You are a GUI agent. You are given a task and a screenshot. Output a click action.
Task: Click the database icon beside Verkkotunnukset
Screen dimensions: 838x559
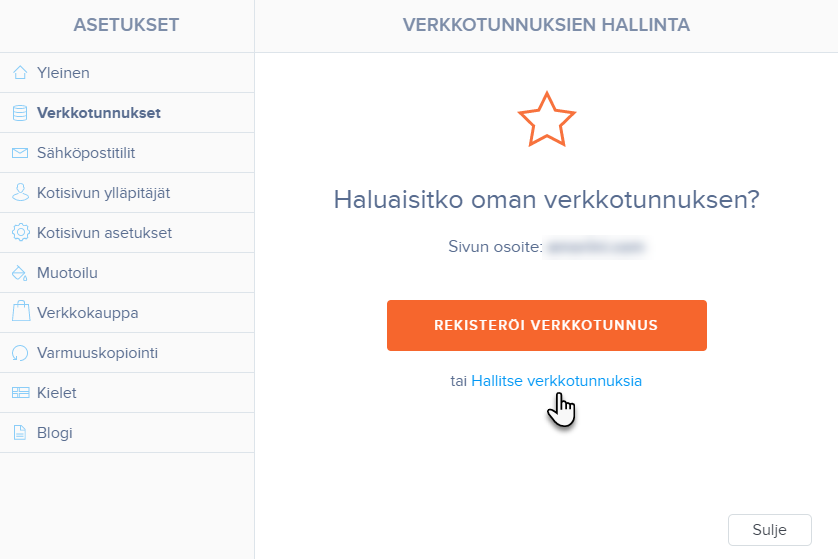[x=20, y=113]
